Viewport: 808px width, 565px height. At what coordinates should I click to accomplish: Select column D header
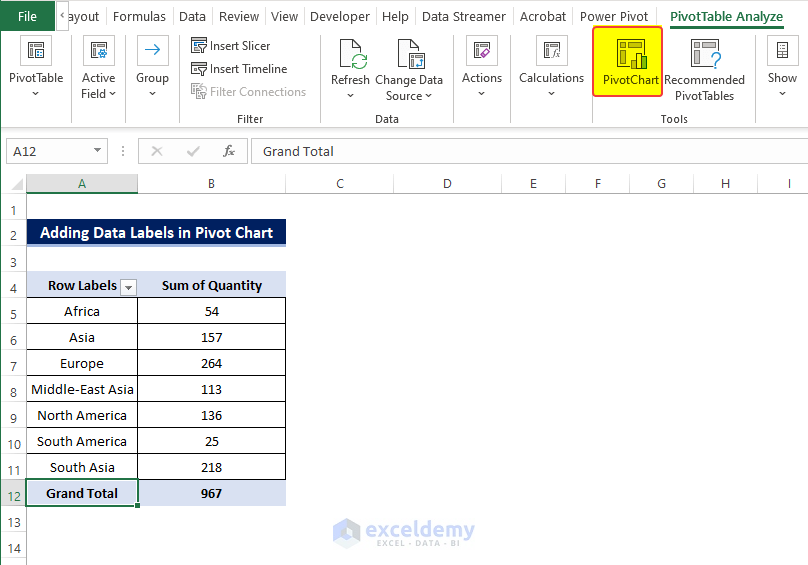447,184
